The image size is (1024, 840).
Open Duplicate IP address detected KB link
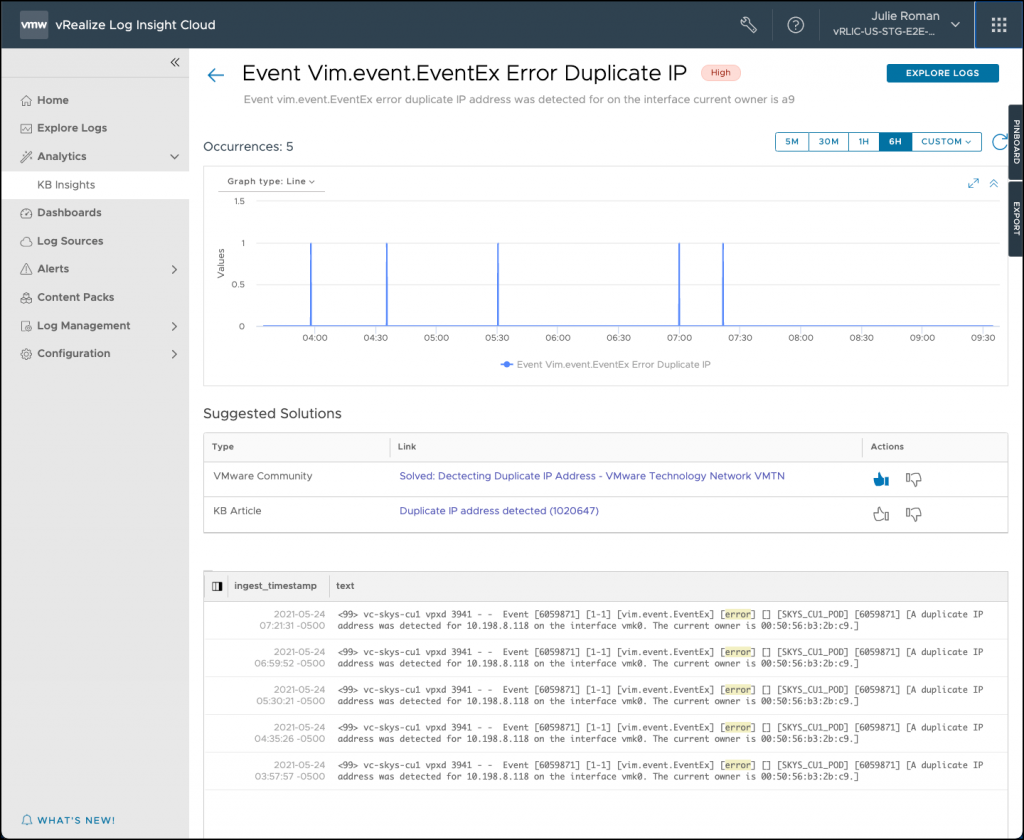click(x=499, y=511)
